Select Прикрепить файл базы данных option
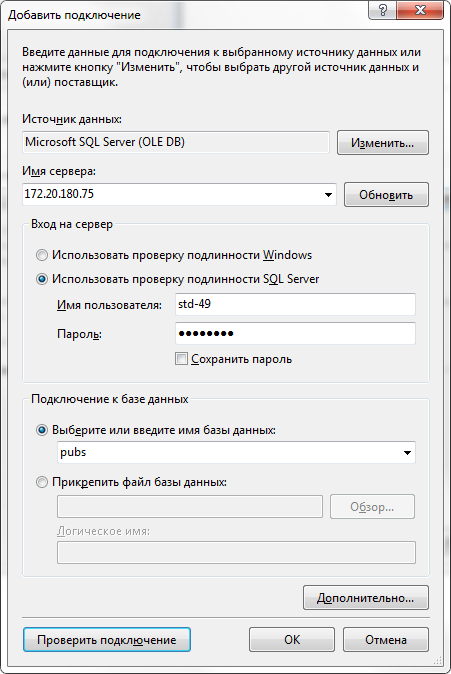The image size is (451, 674). pos(42,482)
